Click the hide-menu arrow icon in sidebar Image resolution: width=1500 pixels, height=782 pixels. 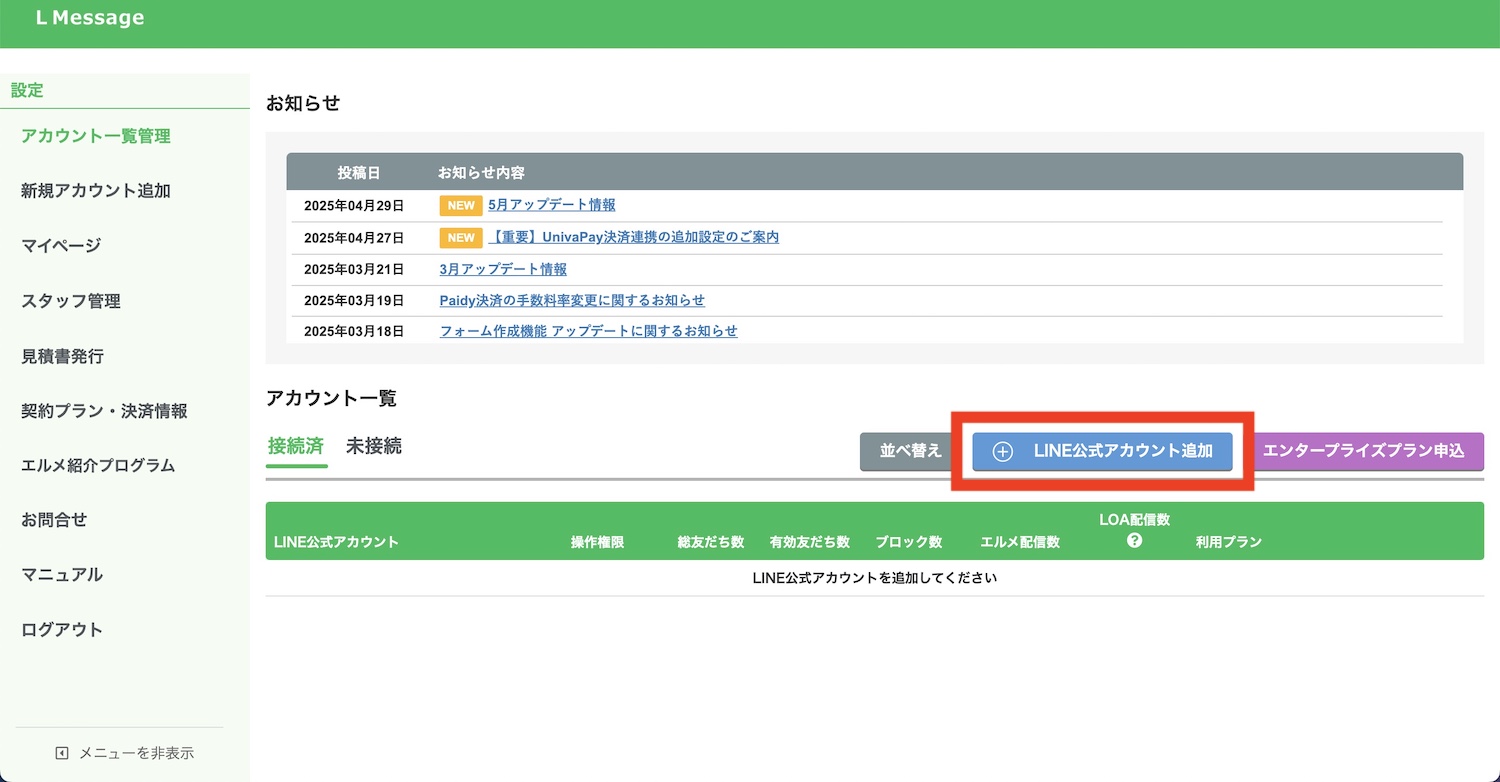coord(62,753)
